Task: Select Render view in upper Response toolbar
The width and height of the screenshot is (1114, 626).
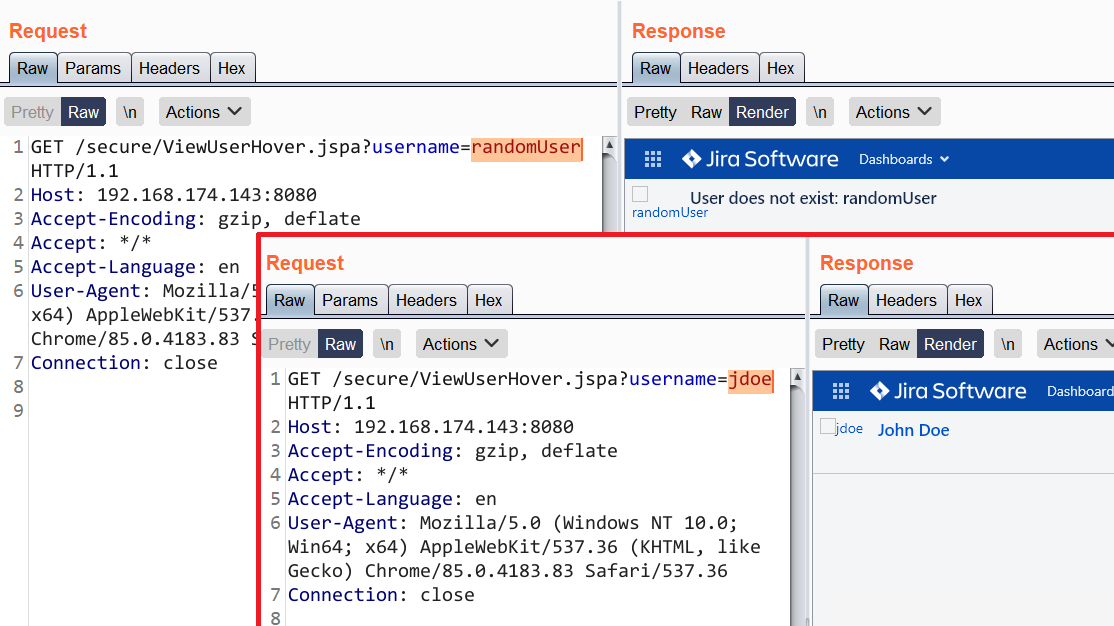Action: tap(762, 112)
